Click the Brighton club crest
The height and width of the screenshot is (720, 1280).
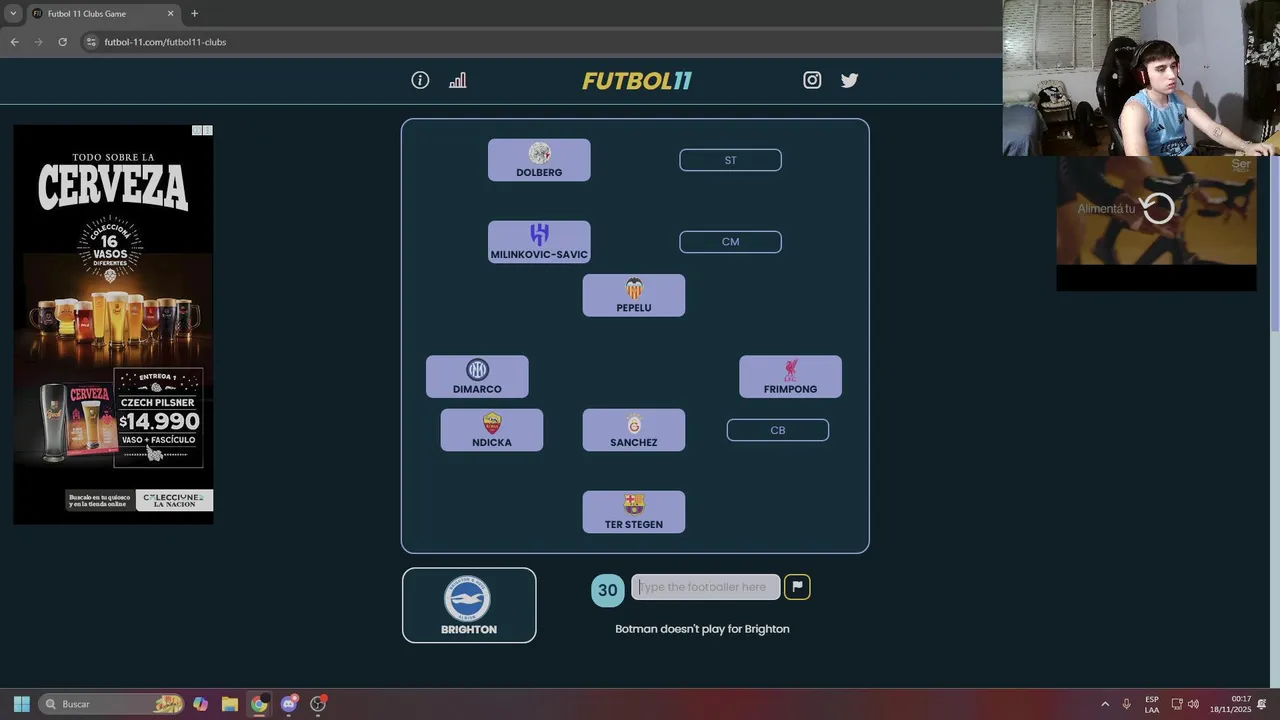click(x=468, y=599)
